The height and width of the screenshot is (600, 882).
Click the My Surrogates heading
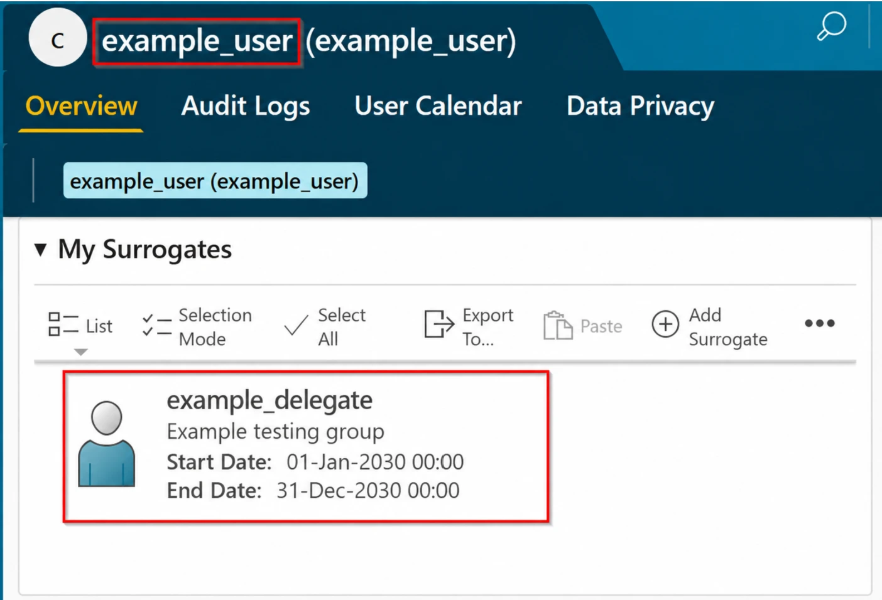coord(145,250)
